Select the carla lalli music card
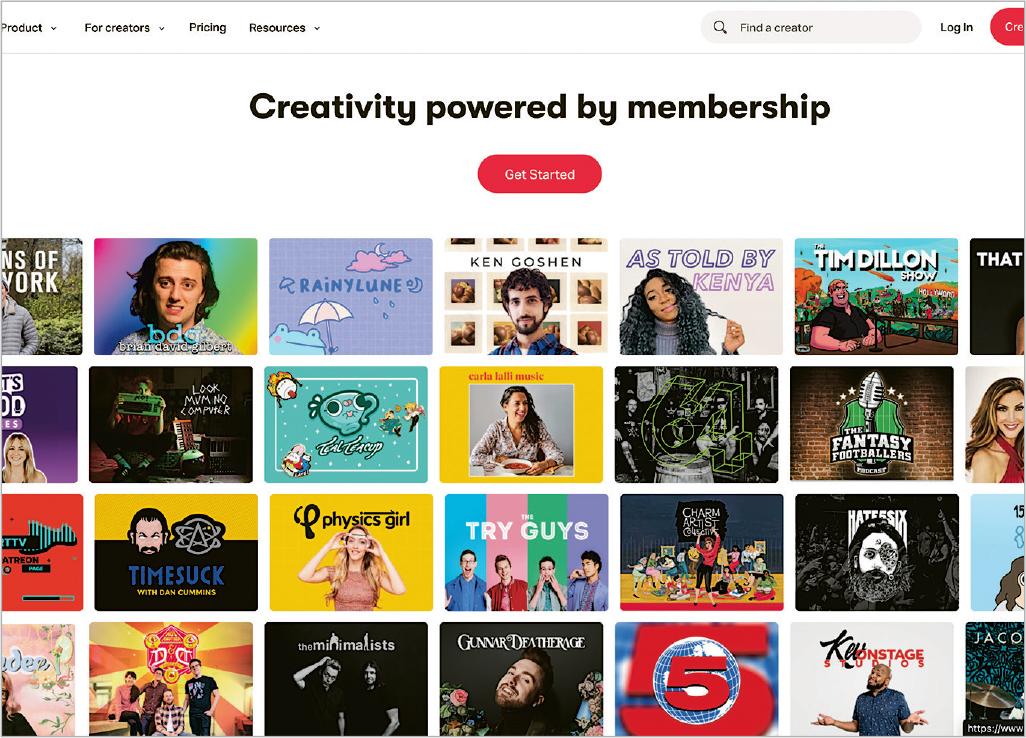 [521, 424]
